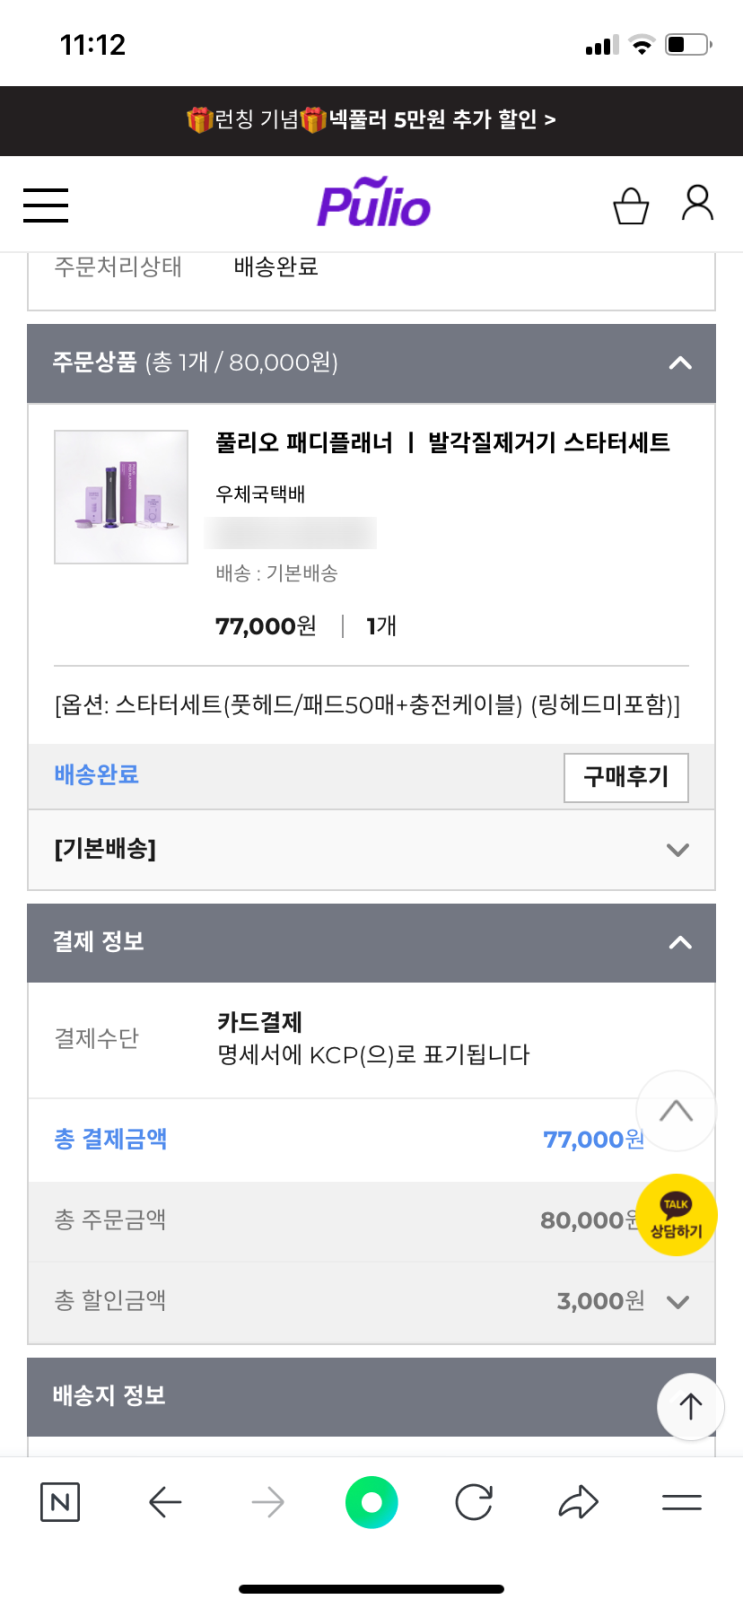743x1608 pixels.
Task: Expand the 기본배송 row
Action: (678, 850)
